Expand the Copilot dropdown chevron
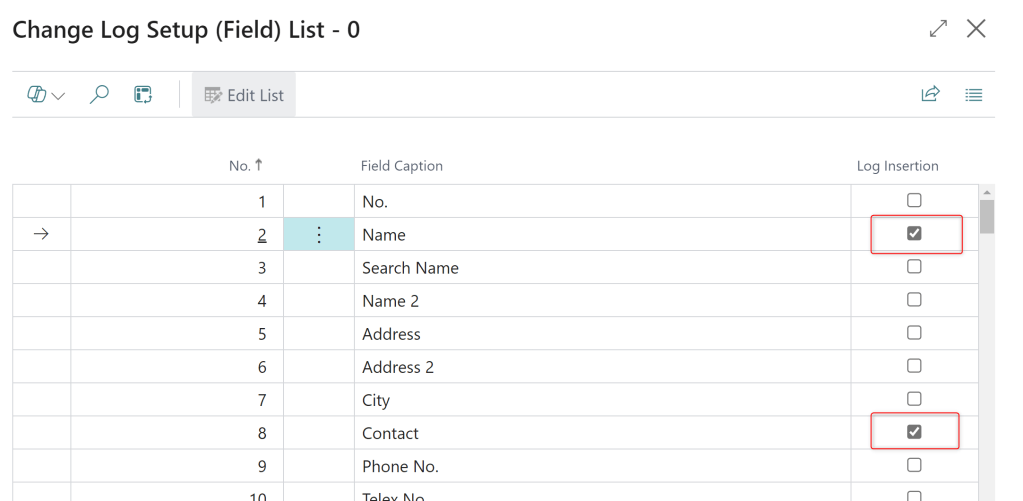 pos(58,96)
